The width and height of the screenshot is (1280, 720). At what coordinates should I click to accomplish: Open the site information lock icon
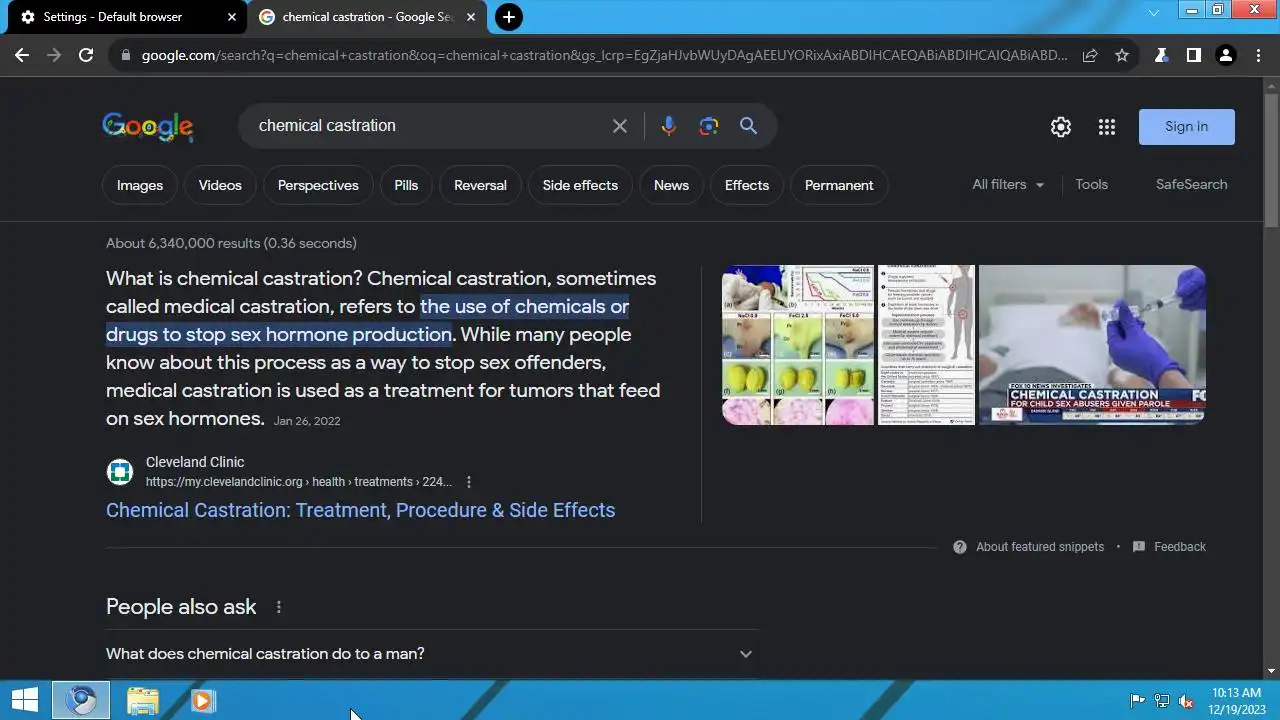125,55
